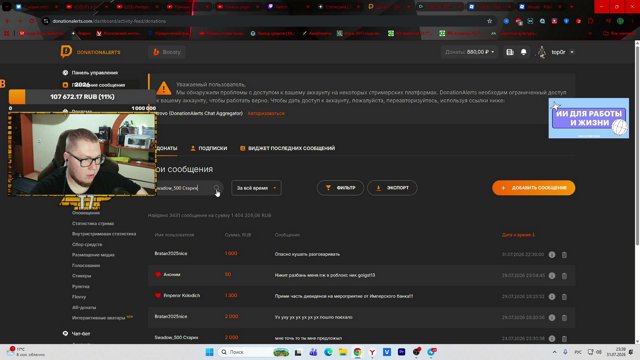Click the orange warning triangle icon
Image resolution: width=640 pixels, height=360 pixels.
164,88
